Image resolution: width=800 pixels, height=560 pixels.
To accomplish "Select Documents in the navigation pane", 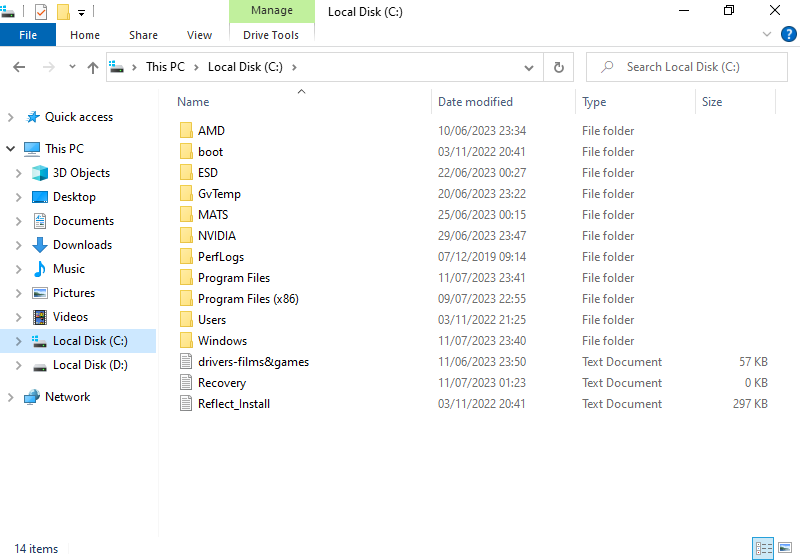I will (83, 221).
